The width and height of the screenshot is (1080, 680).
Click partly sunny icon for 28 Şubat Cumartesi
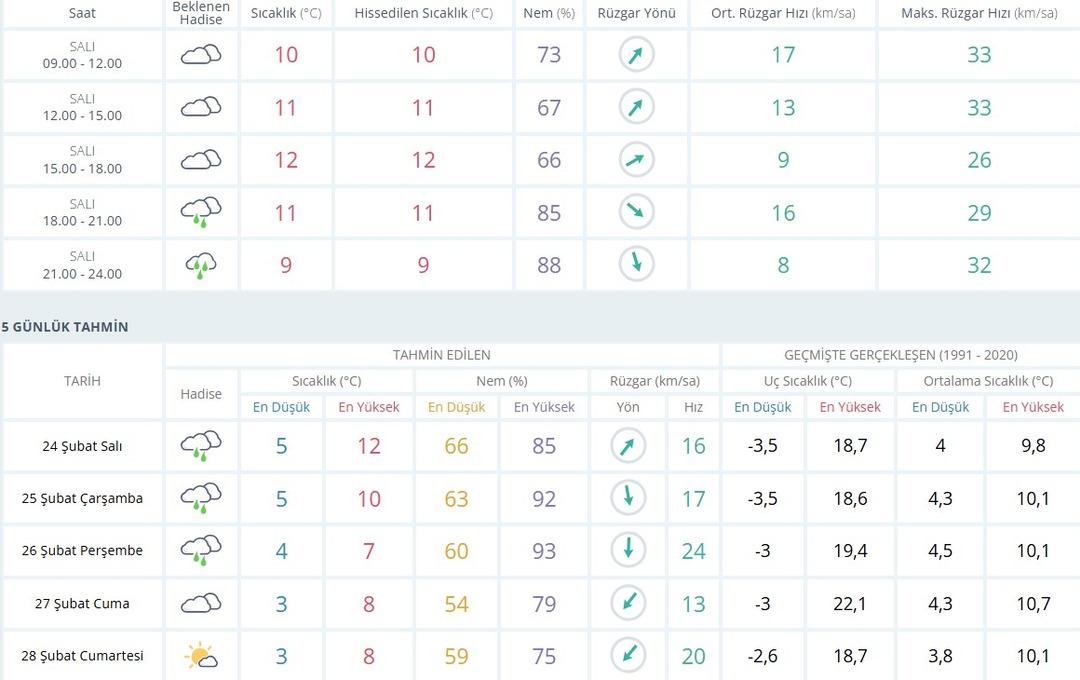pyautogui.click(x=201, y=656)
